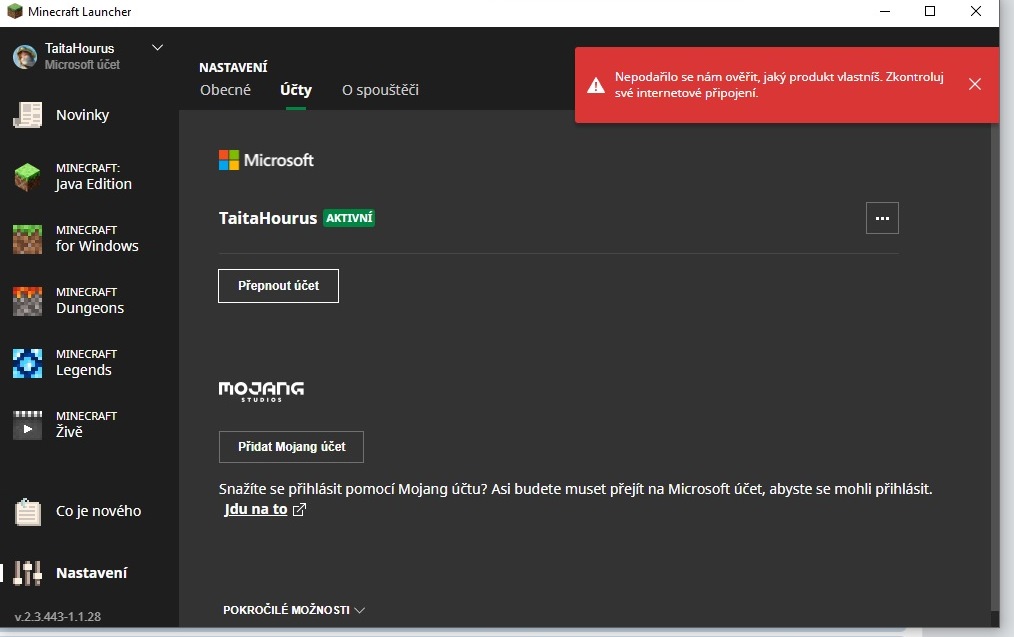Switch to the Obecné tab

coord(225,90)
